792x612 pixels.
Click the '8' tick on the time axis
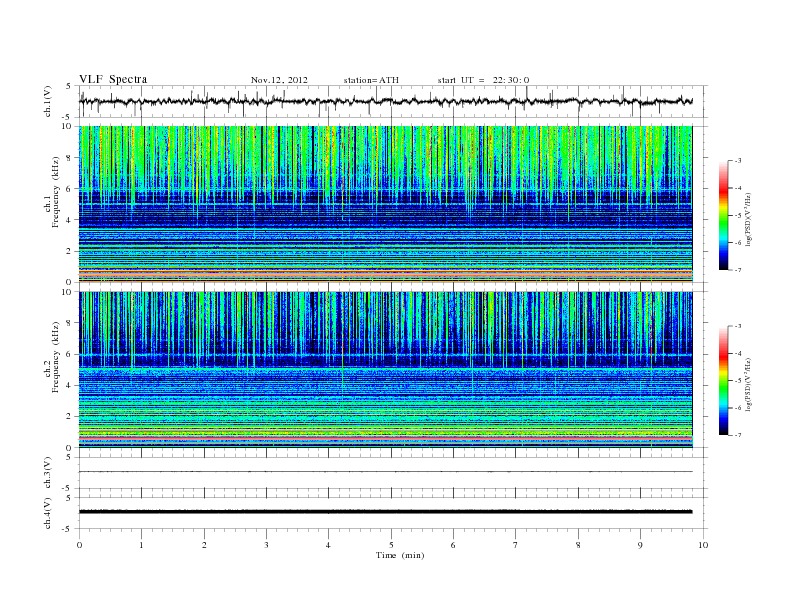click(578, 545)
